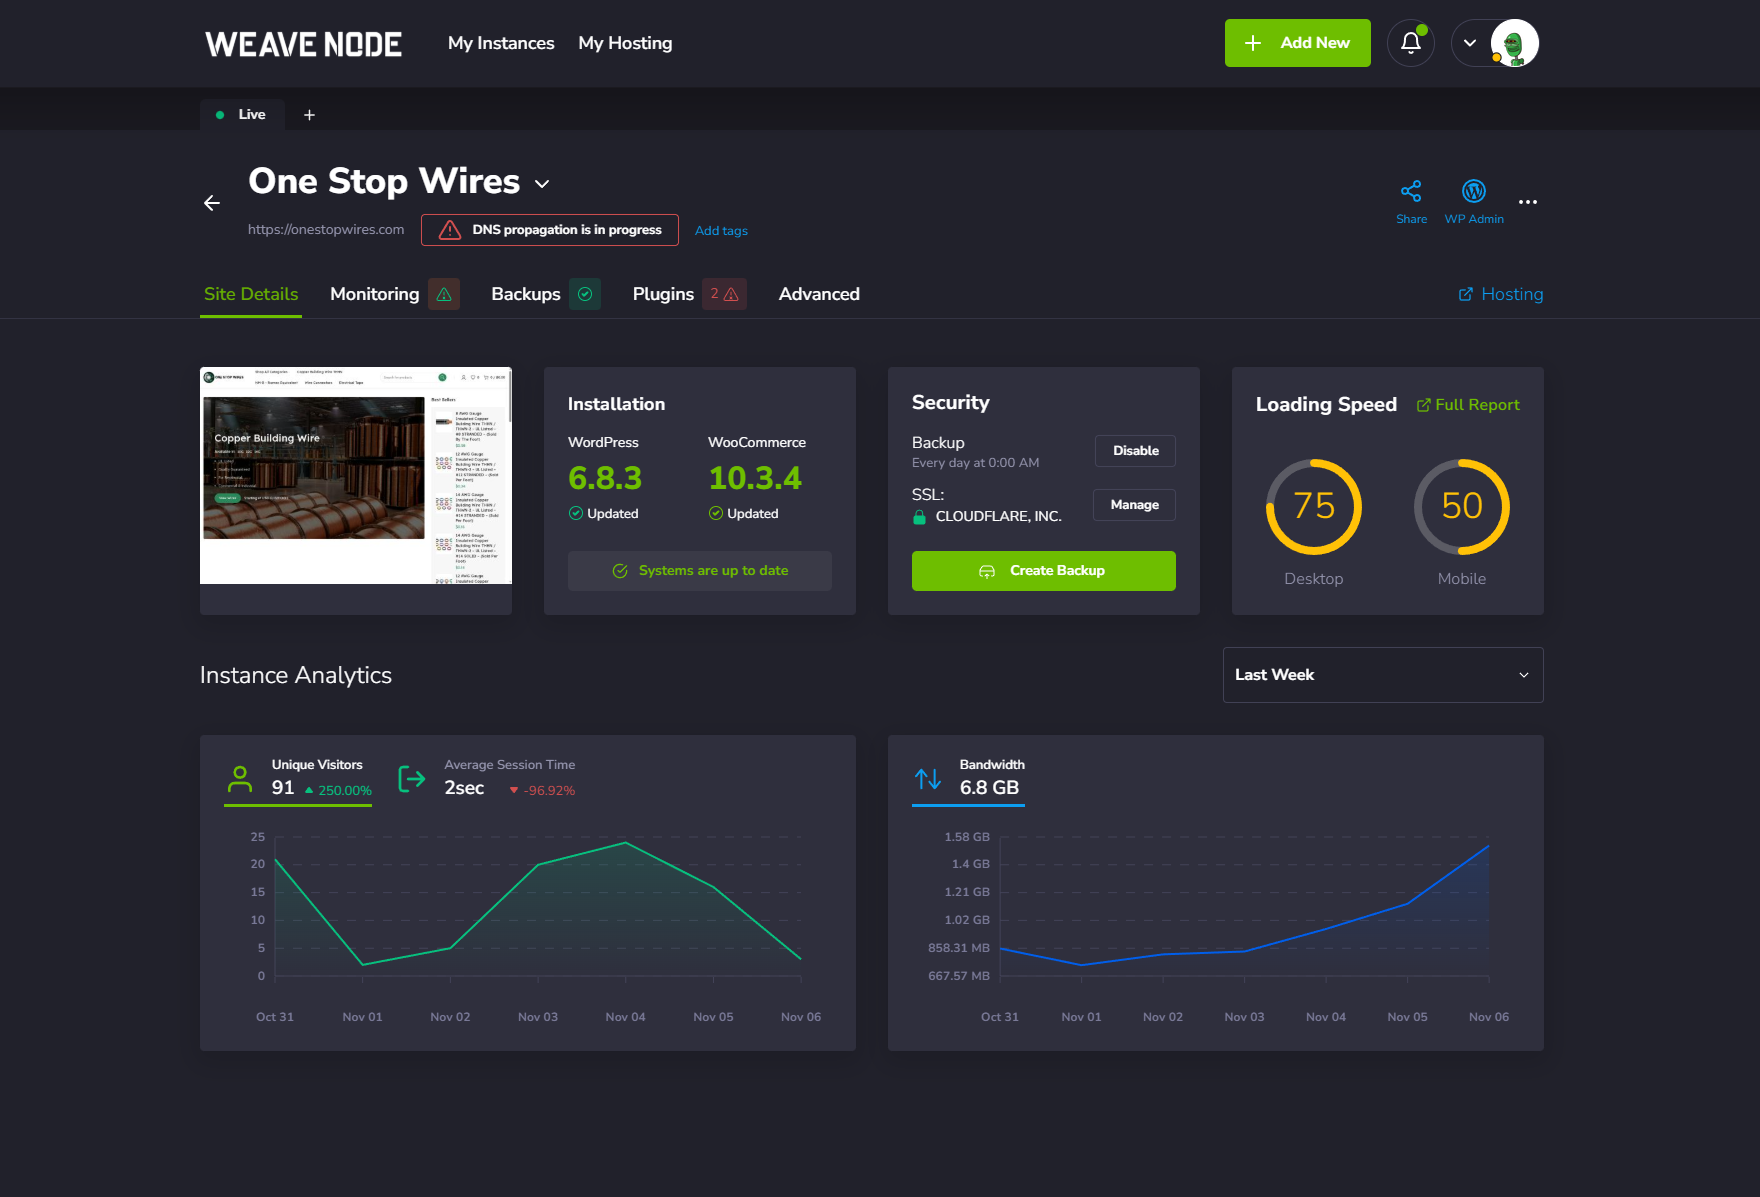Open the Hosting external link
1760x1197 pixels.
[1501, 294]
